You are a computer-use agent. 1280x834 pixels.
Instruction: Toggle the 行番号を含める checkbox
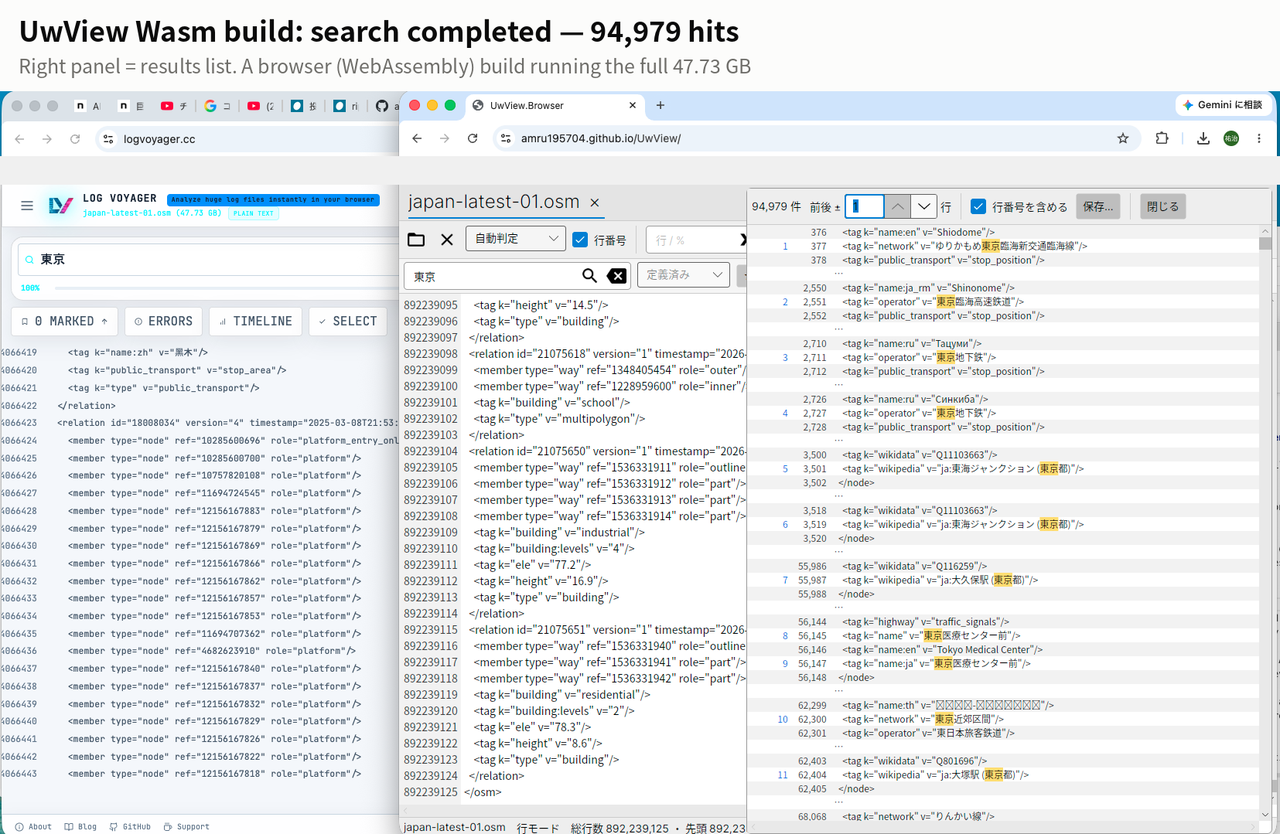(x=978, y=207)
